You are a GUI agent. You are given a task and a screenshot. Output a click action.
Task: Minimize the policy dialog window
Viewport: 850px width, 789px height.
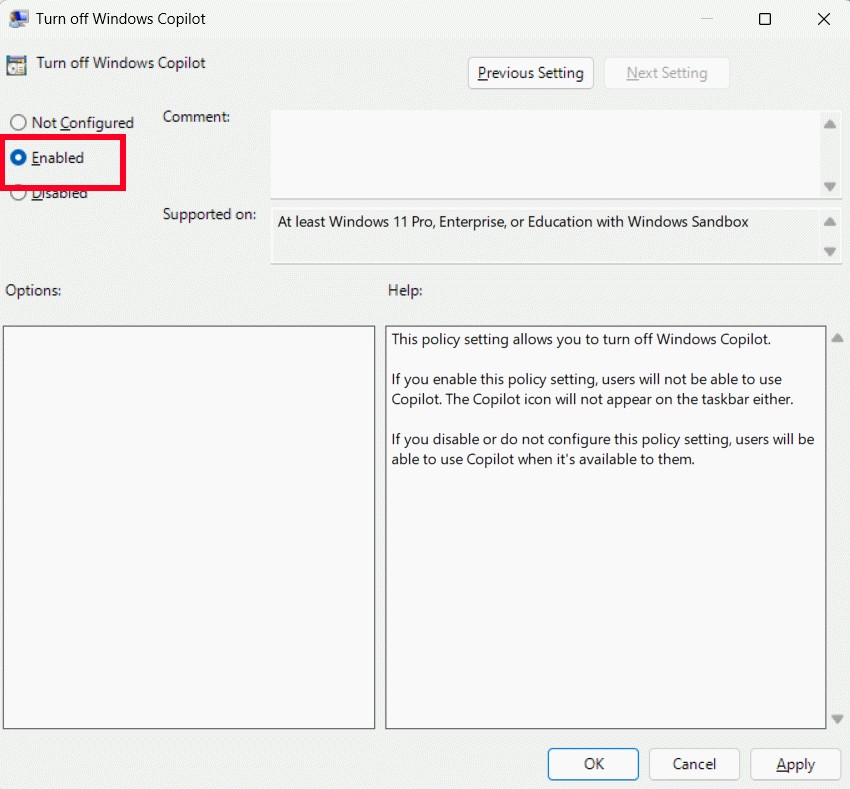(706, 19)
